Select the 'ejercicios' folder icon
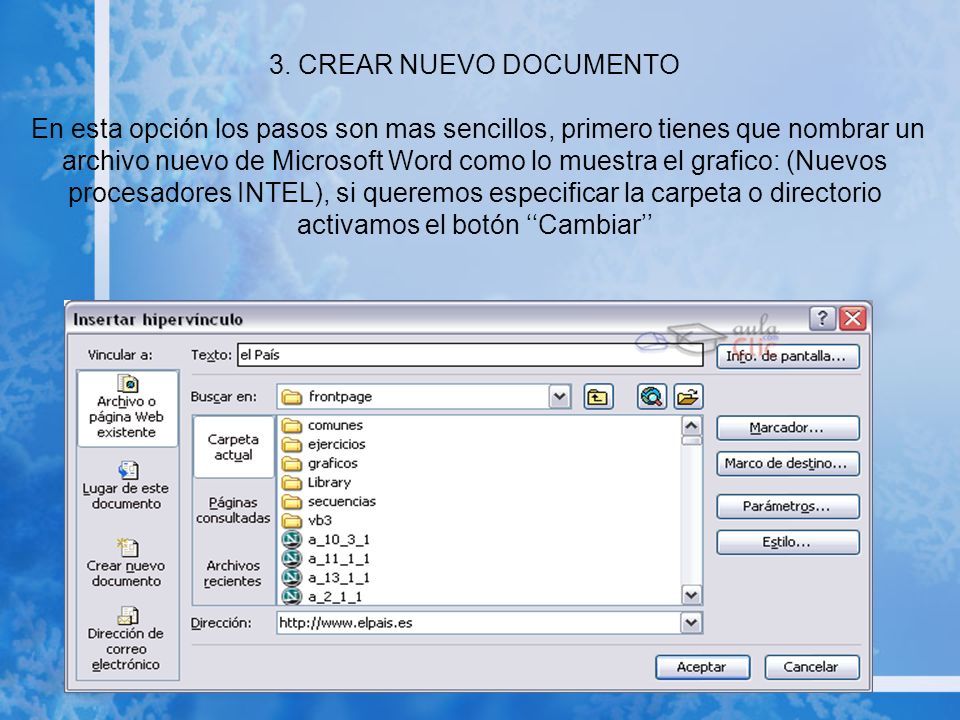The image size is (960, 720). [292, 444]
